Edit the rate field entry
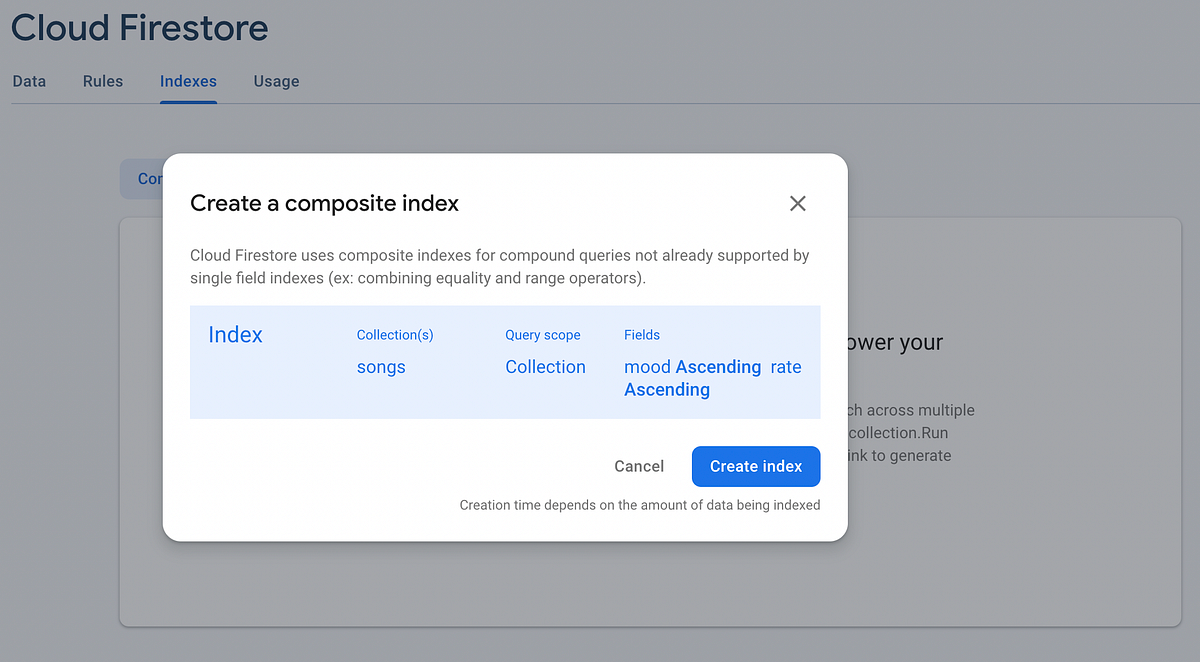1200x662 pixels. tap(787, 367)
